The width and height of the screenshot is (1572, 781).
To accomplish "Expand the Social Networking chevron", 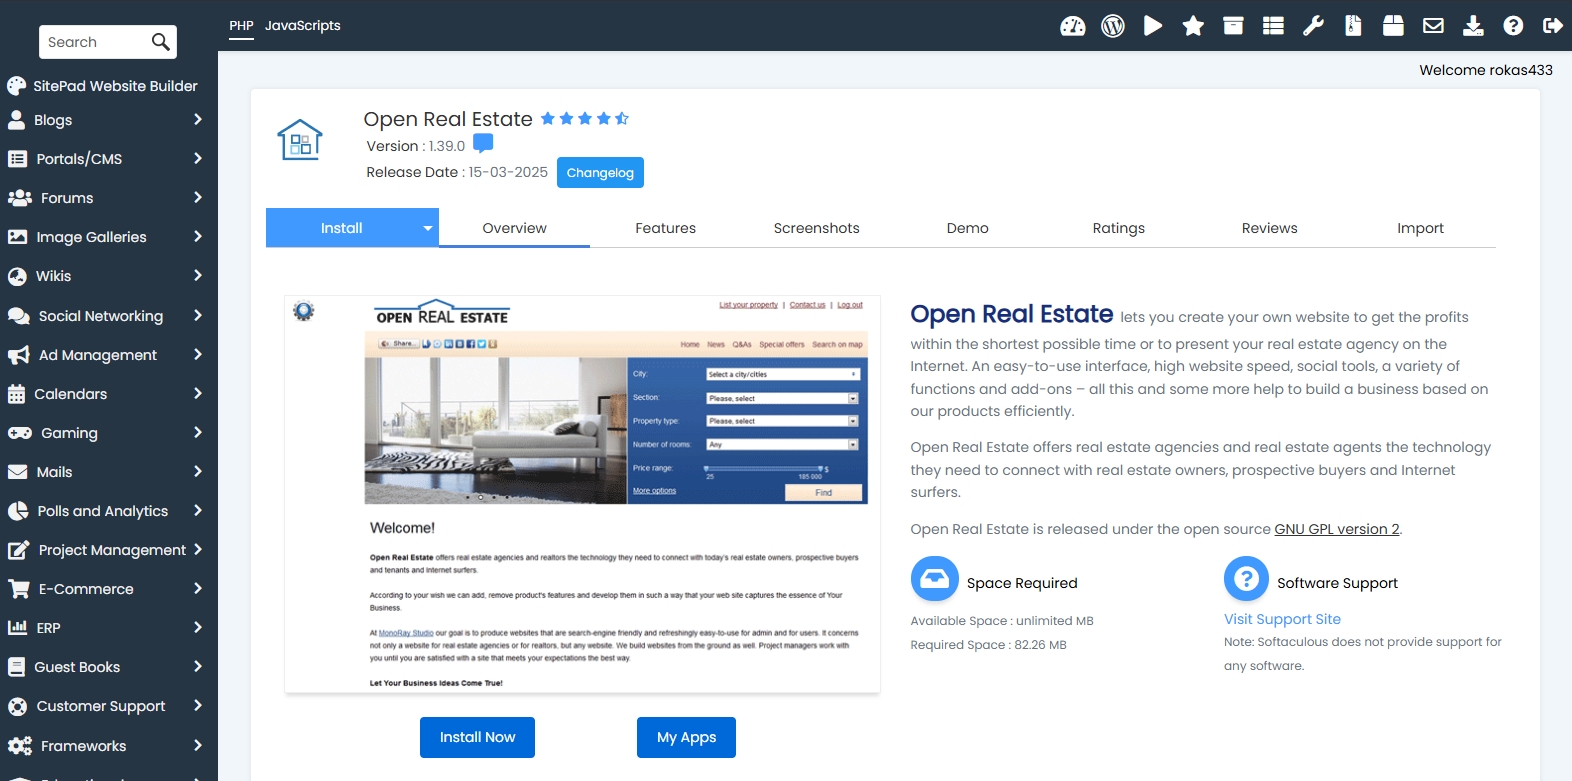I will click(198, 316).
